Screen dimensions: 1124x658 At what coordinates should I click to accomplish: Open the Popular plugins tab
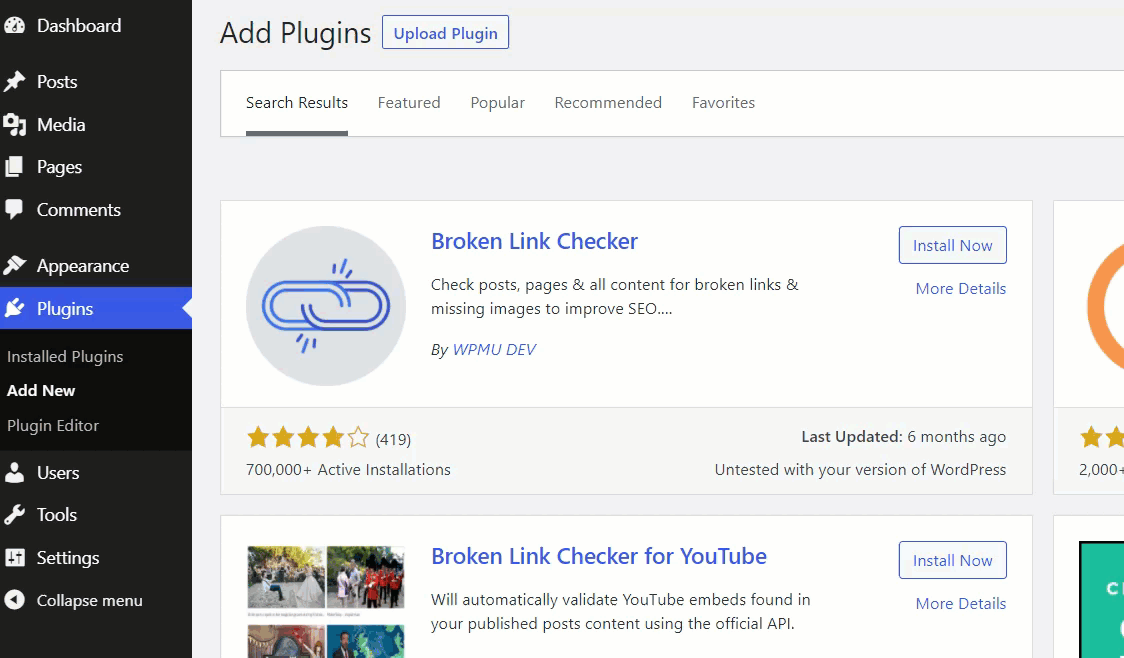[497, 102]
